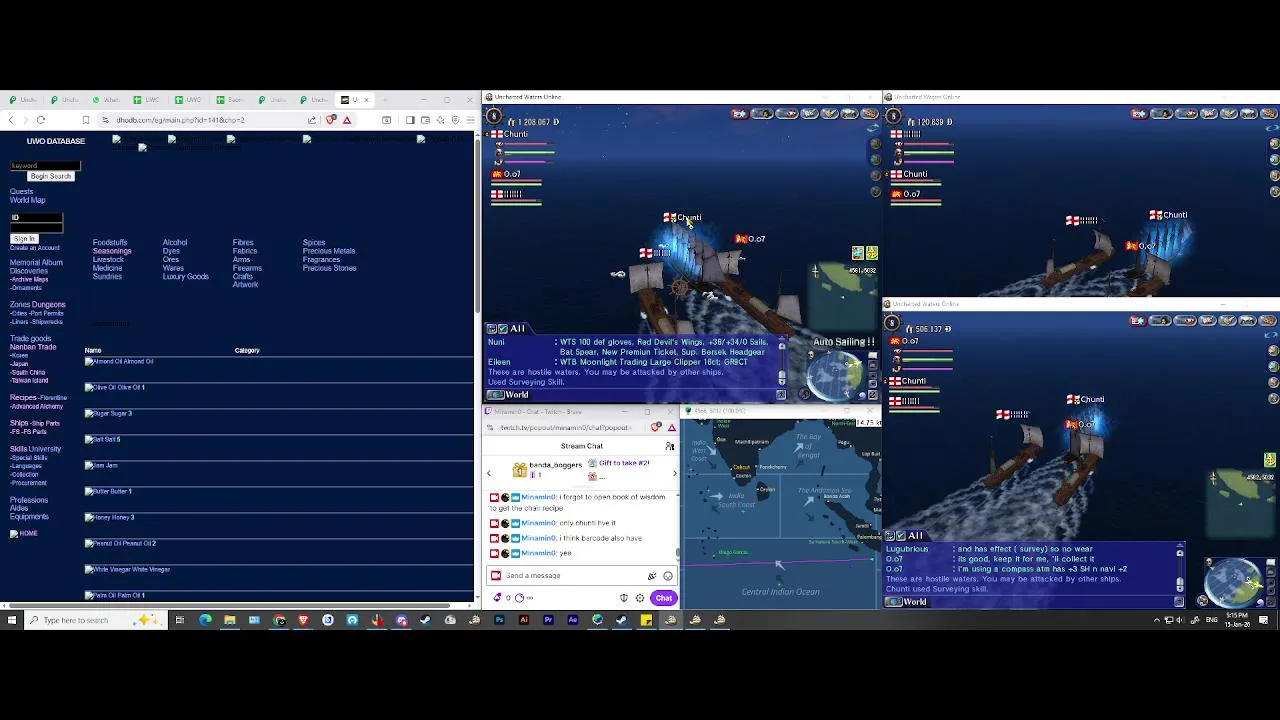Open Brave Rewards triangle icon in database browser
Screen dimensions: 1280x720
click(347, 120)
